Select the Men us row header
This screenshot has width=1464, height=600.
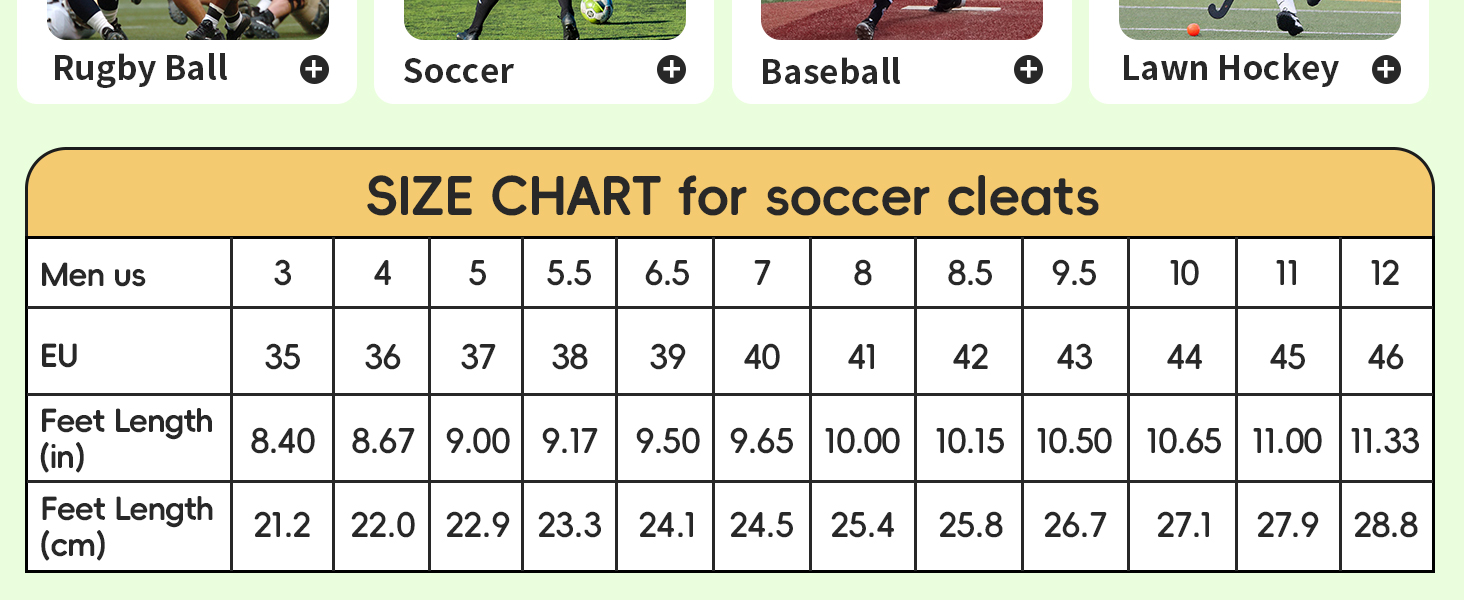click(93, 274)
